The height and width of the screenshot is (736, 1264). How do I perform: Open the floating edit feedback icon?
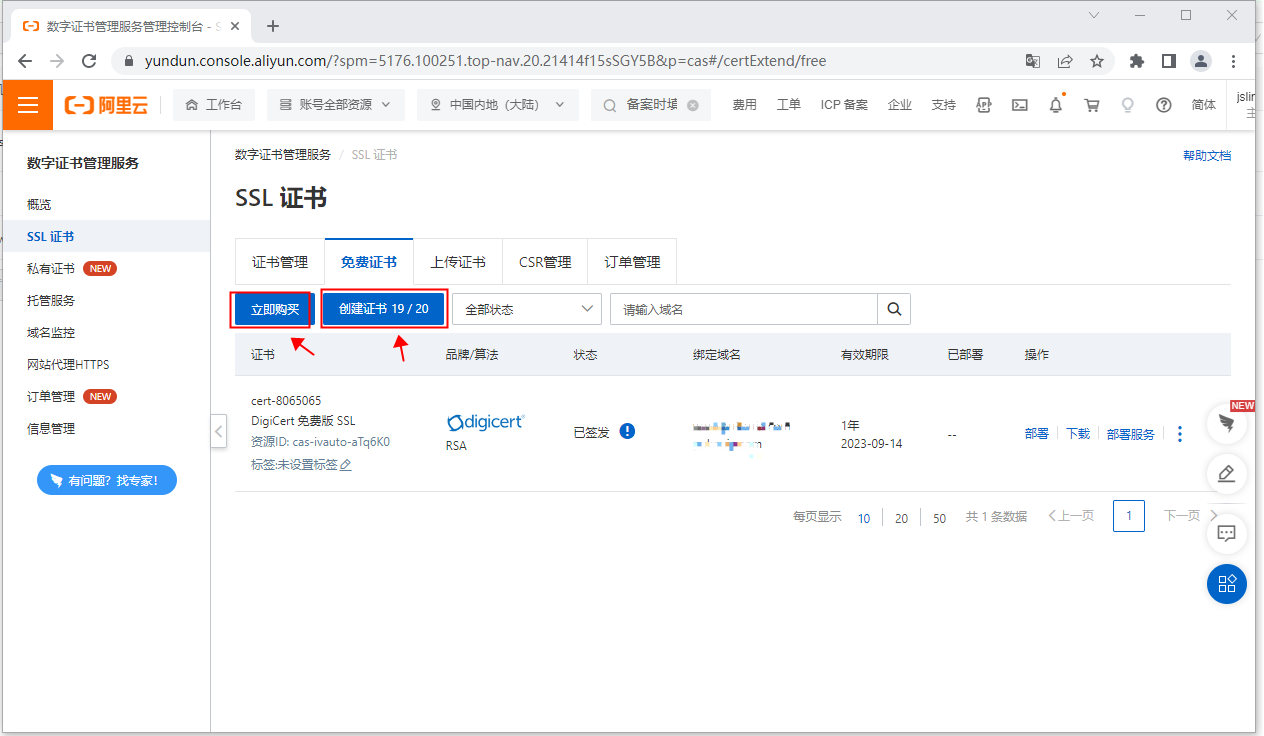(x=1227, y=474)
